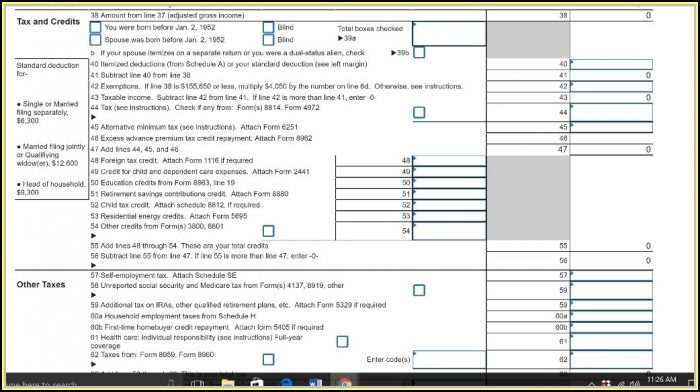Screen dimensions: 700x392
Task: Click line 42 exemptions amount field
Action: coord(611,87)
